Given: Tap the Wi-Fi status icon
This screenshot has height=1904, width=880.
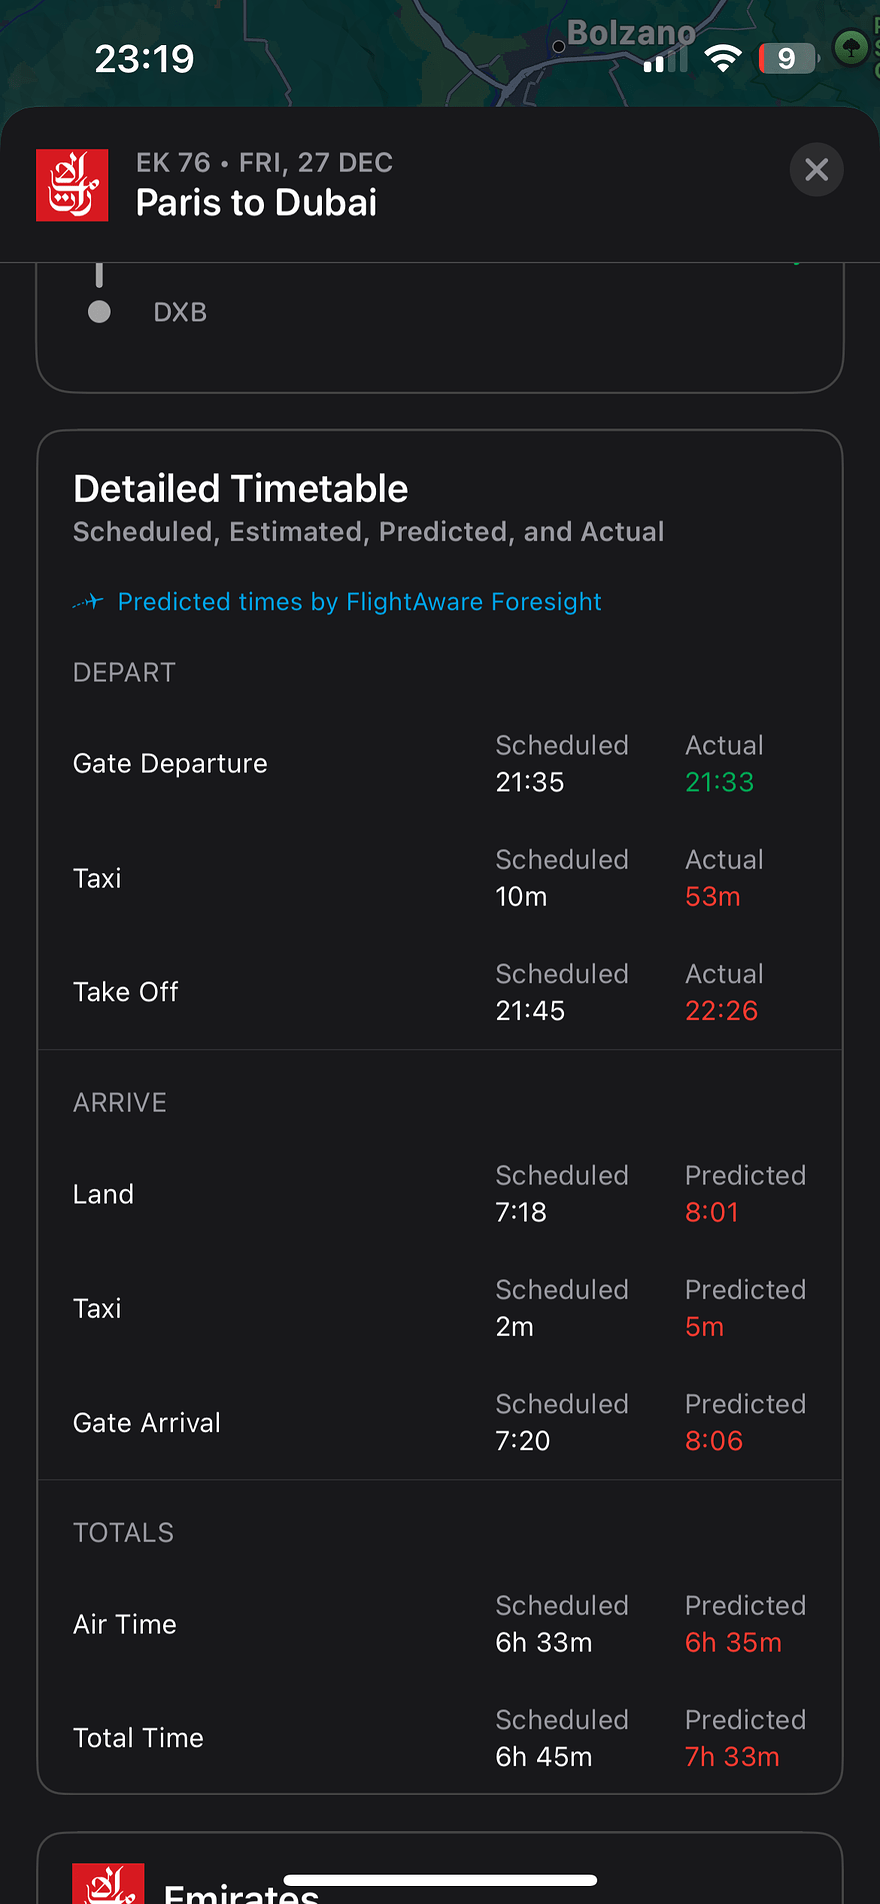Looking at the screenshot, I should [x=722, y=59].
